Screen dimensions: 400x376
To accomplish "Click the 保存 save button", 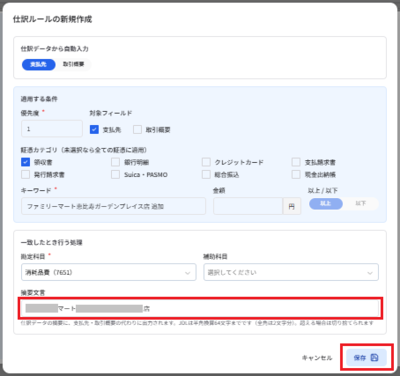I will pos(366,357).
